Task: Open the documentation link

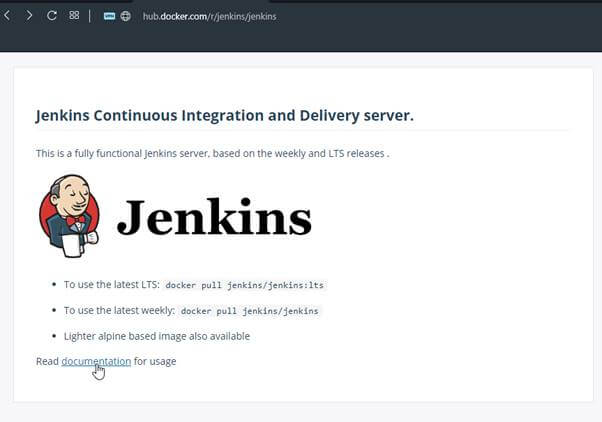Action: tap(96, 361)
